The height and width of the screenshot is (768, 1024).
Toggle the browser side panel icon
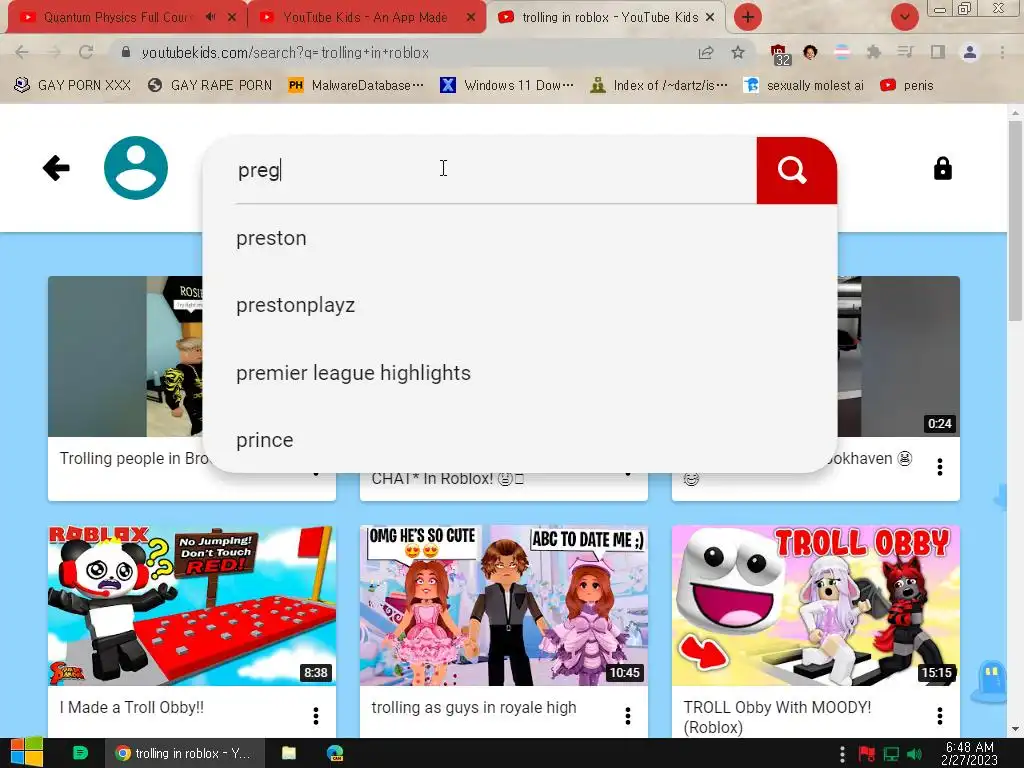938,52
